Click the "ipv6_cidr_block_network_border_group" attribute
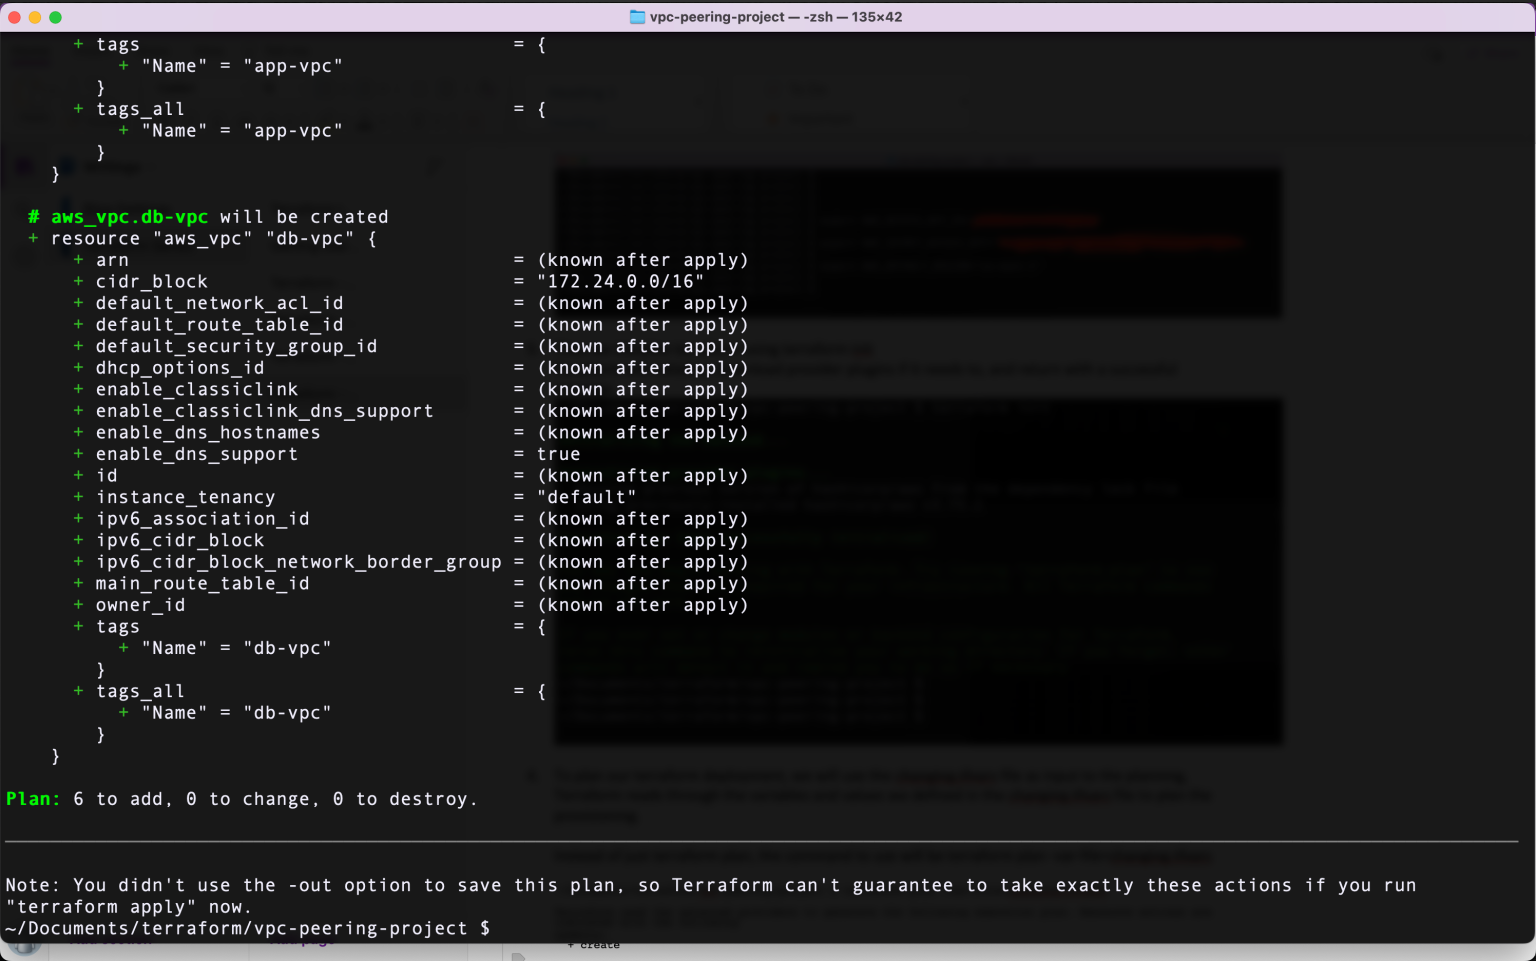This screenshot has width=1536, height=961. (298, 562)
